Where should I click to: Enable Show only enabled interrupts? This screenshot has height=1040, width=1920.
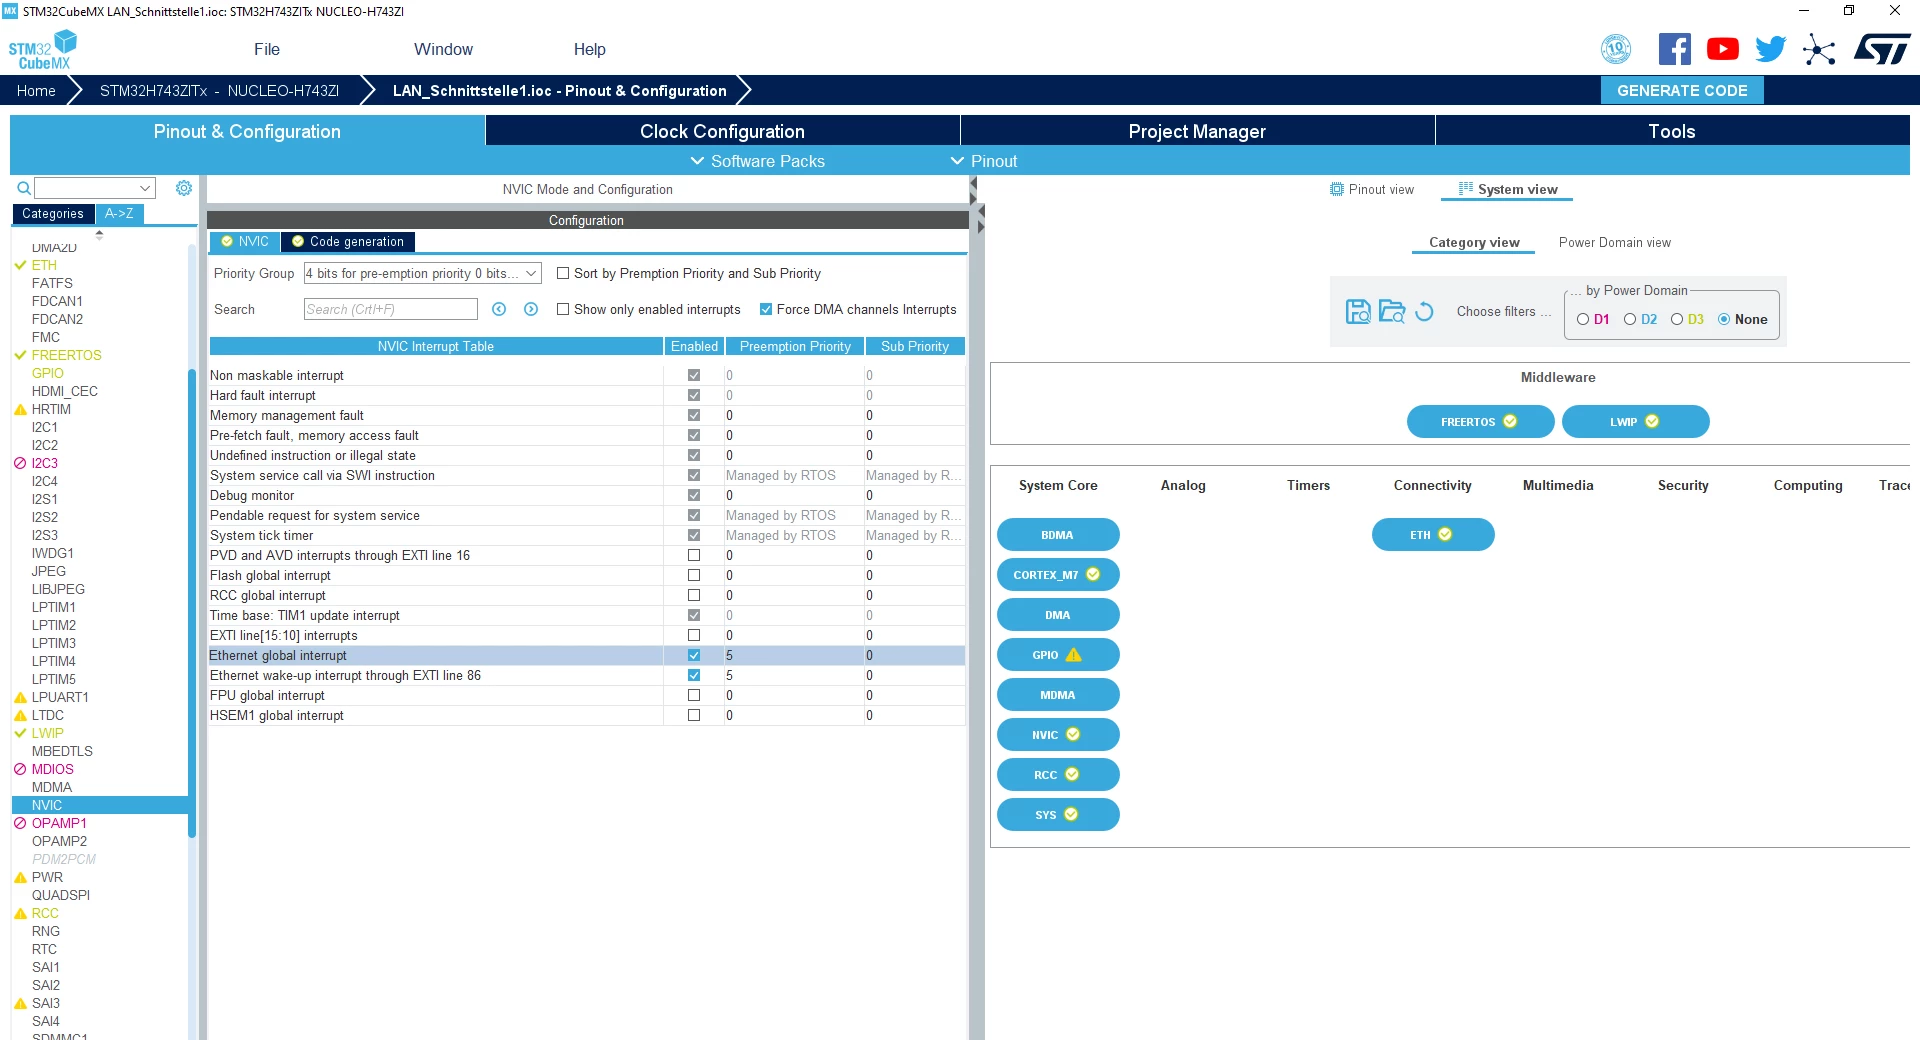(563, 309)
